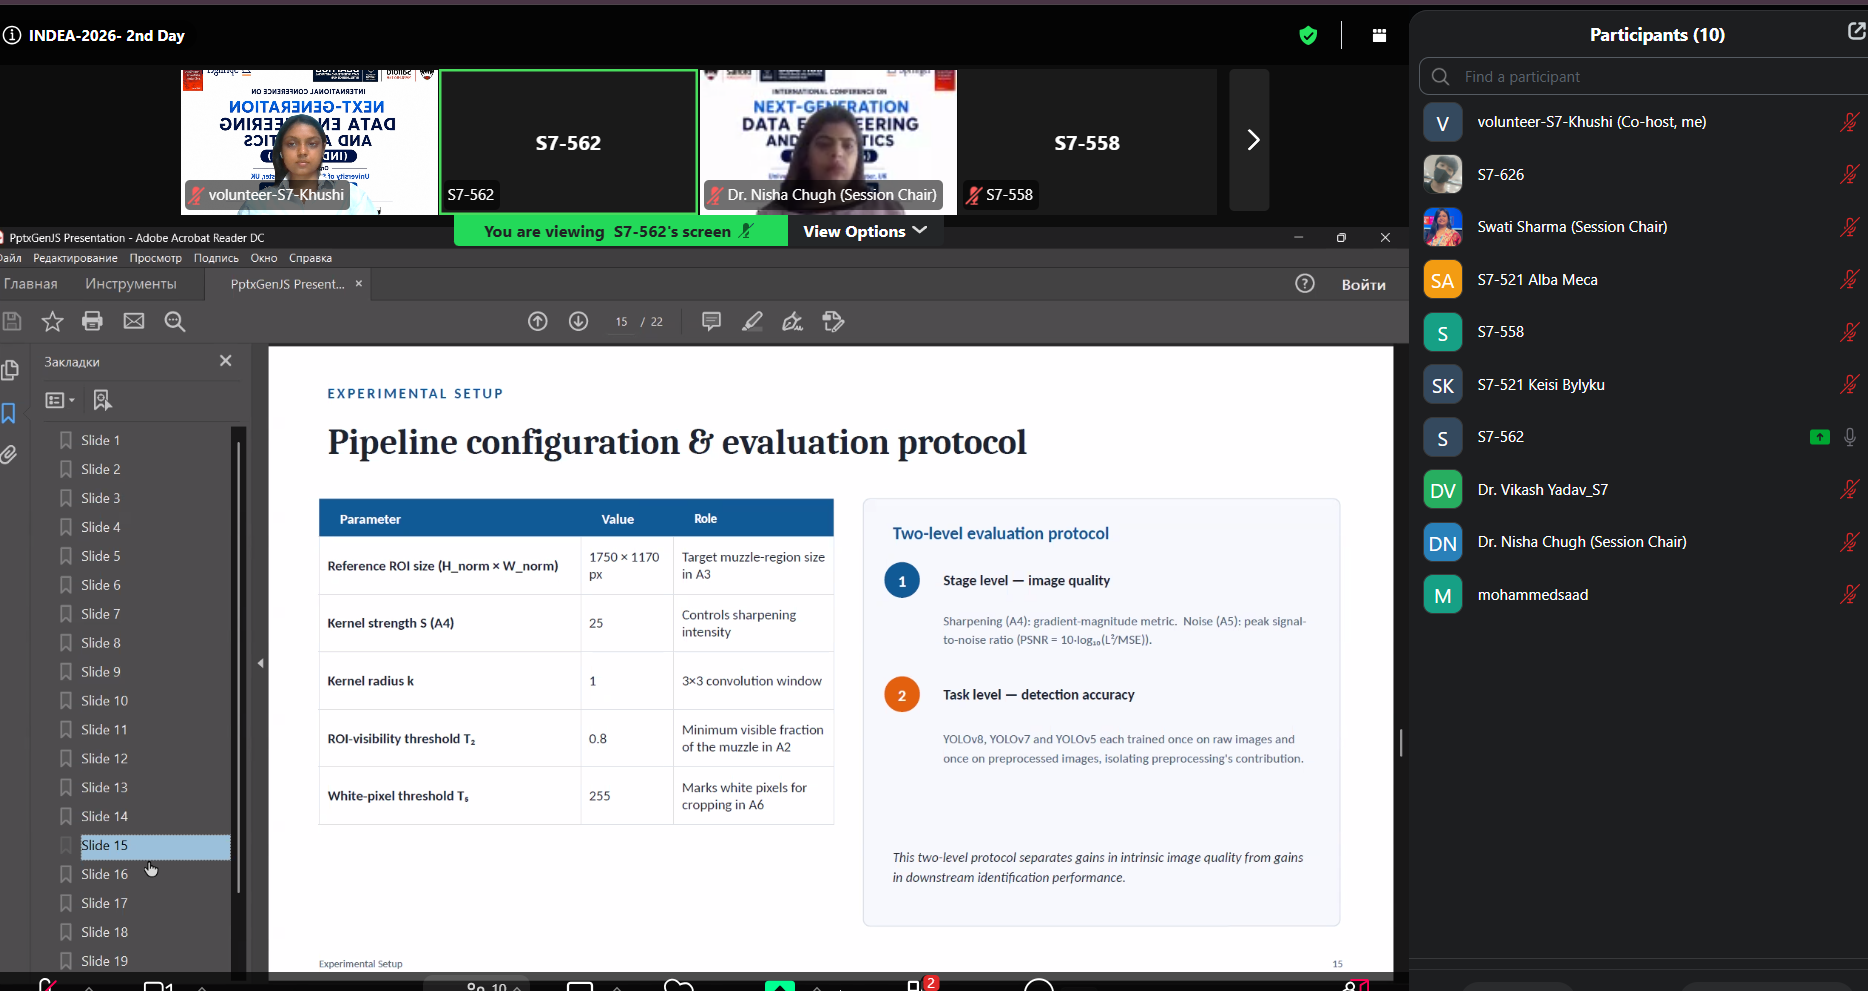Click the email envelope icon
Image resolution: width=1868 pixels, height=991 pixels.
pyautogui.click(x=134, y=321)
